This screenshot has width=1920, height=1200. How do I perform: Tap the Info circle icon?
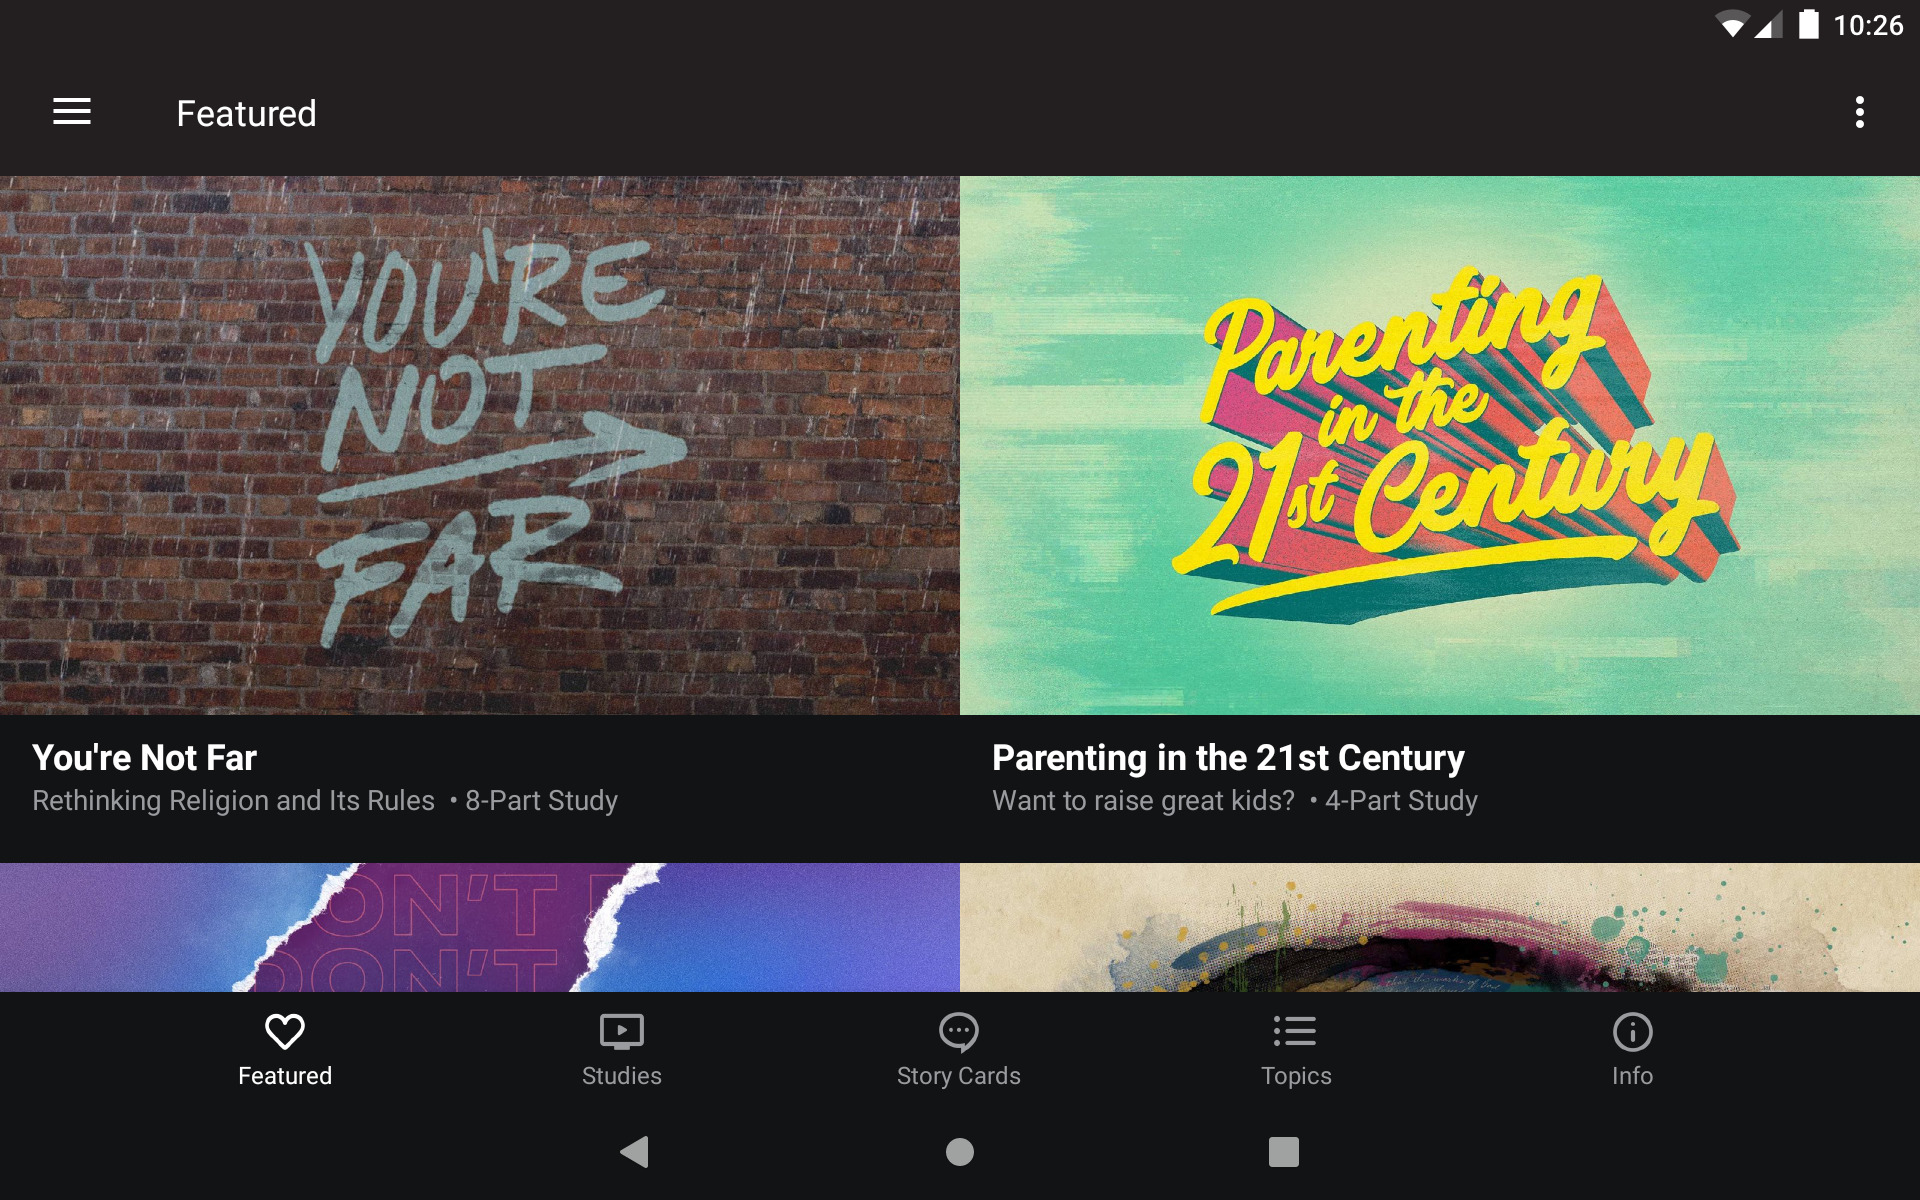(1632, 1032)
